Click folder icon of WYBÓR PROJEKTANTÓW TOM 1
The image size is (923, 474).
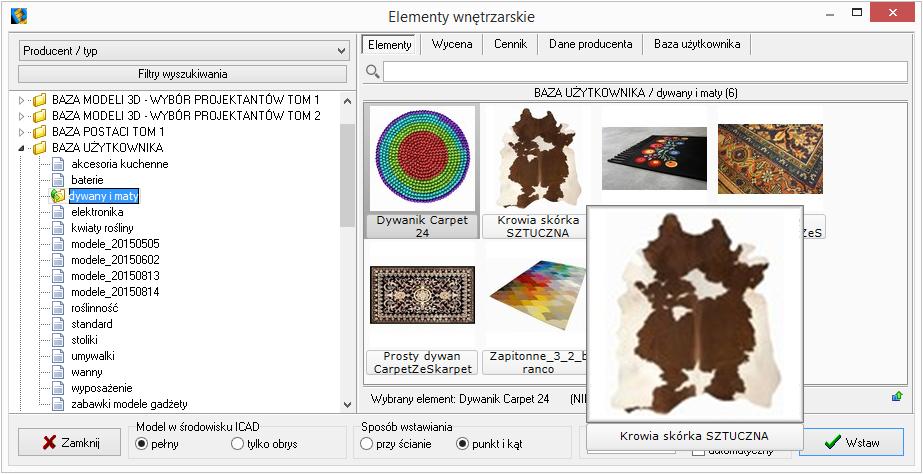coord(39,100)
